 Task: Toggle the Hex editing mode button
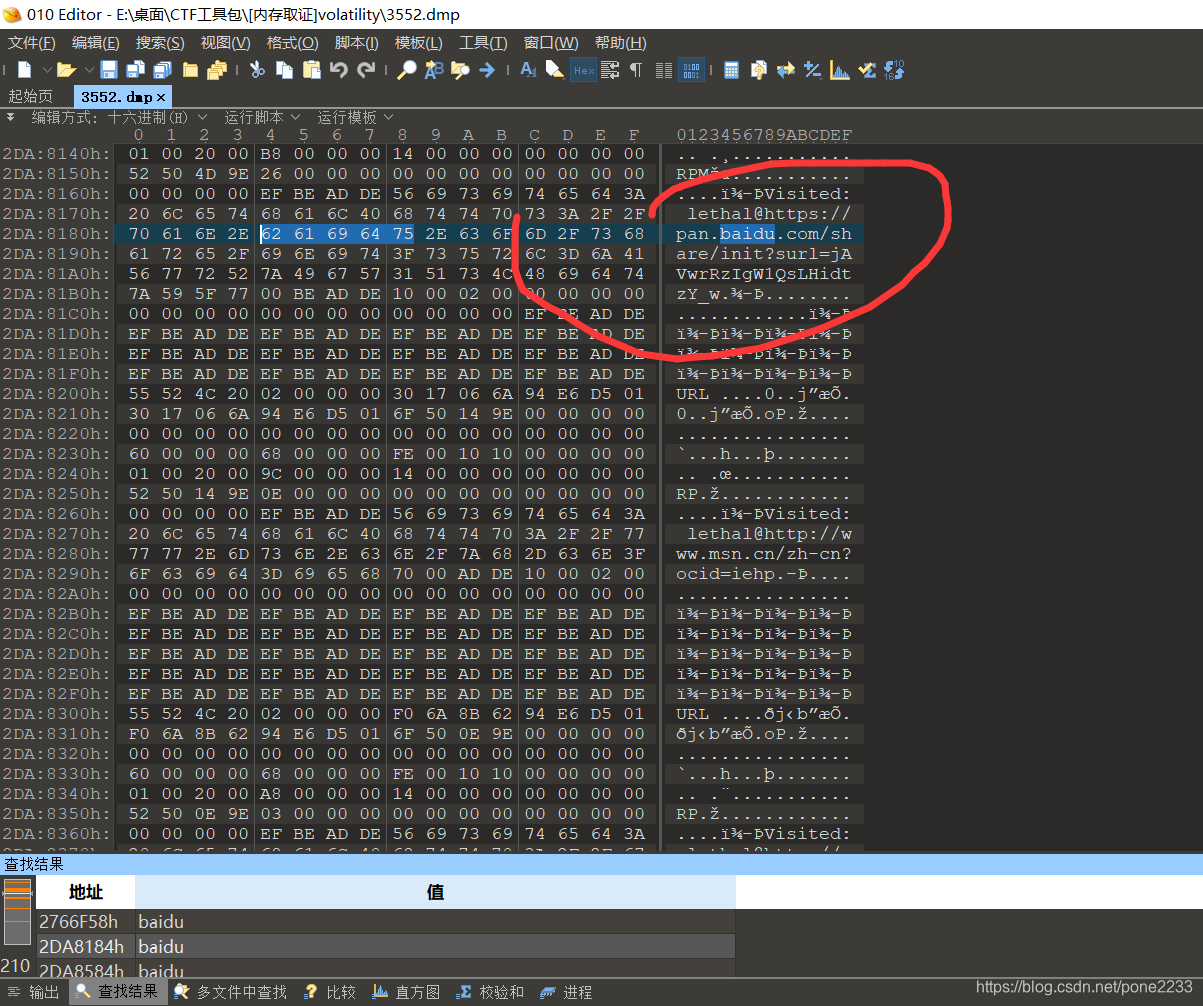coord(584,70)
